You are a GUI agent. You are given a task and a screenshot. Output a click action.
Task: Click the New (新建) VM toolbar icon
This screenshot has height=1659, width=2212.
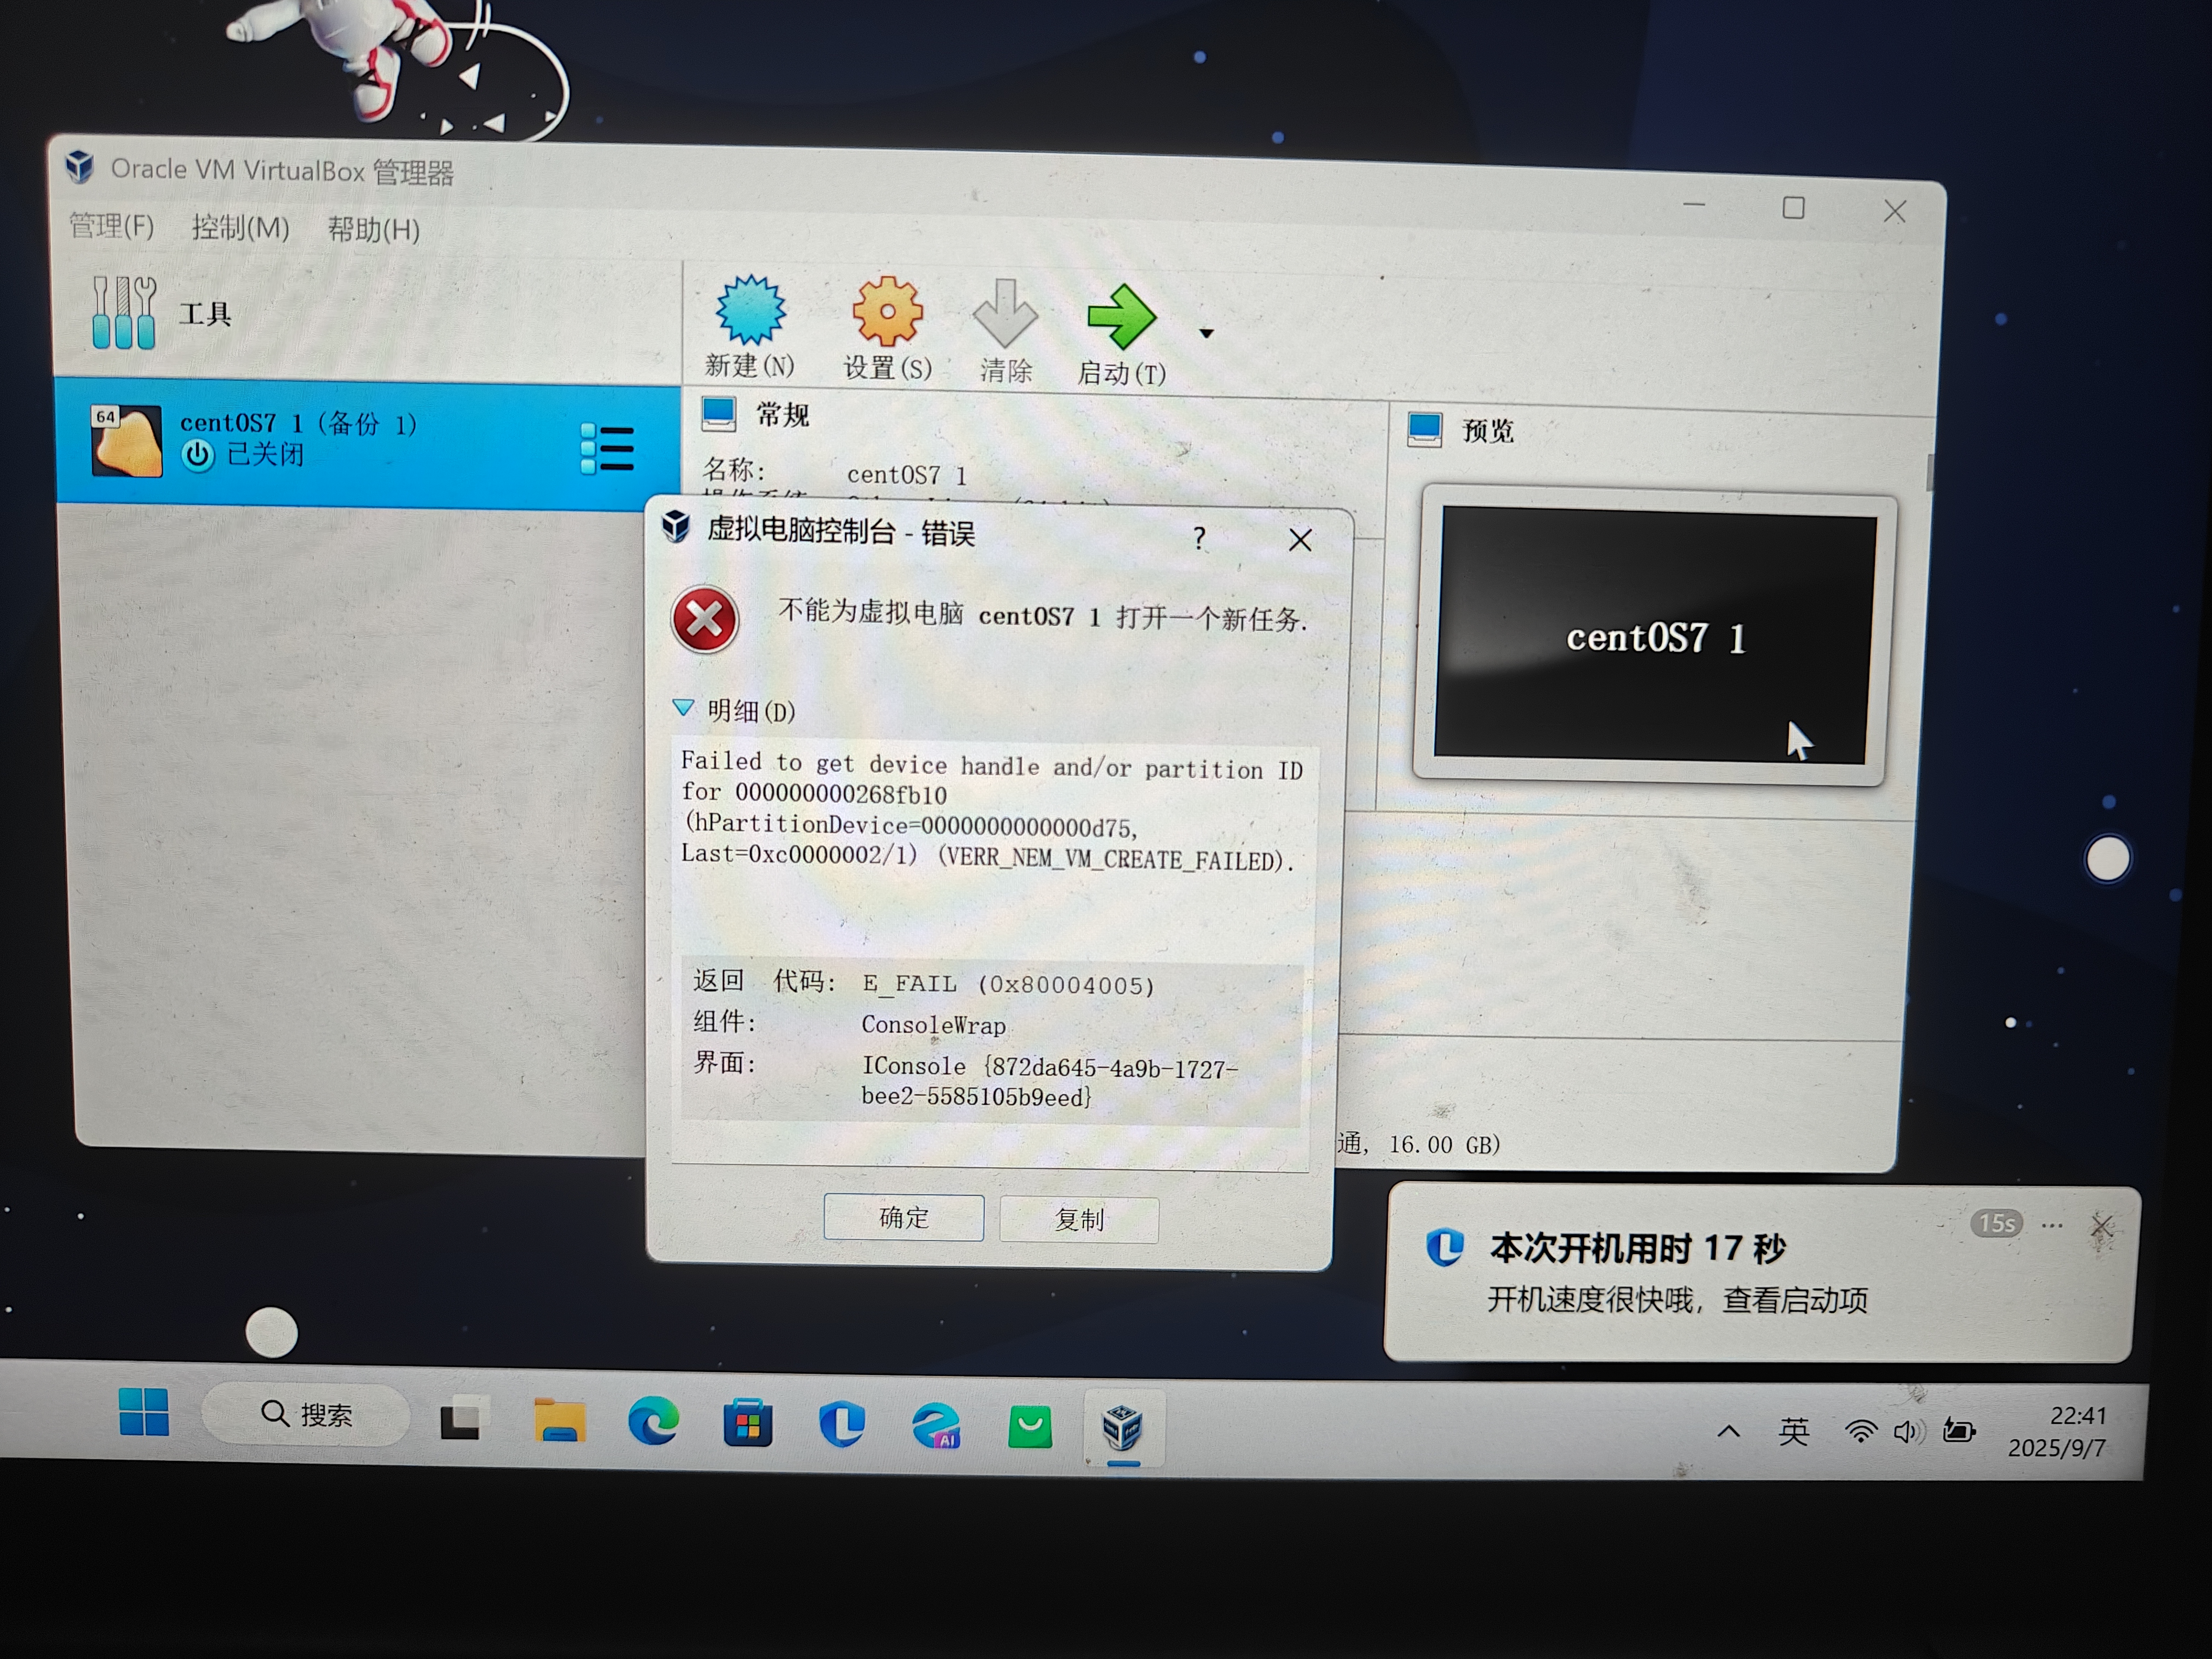point(750,311)
